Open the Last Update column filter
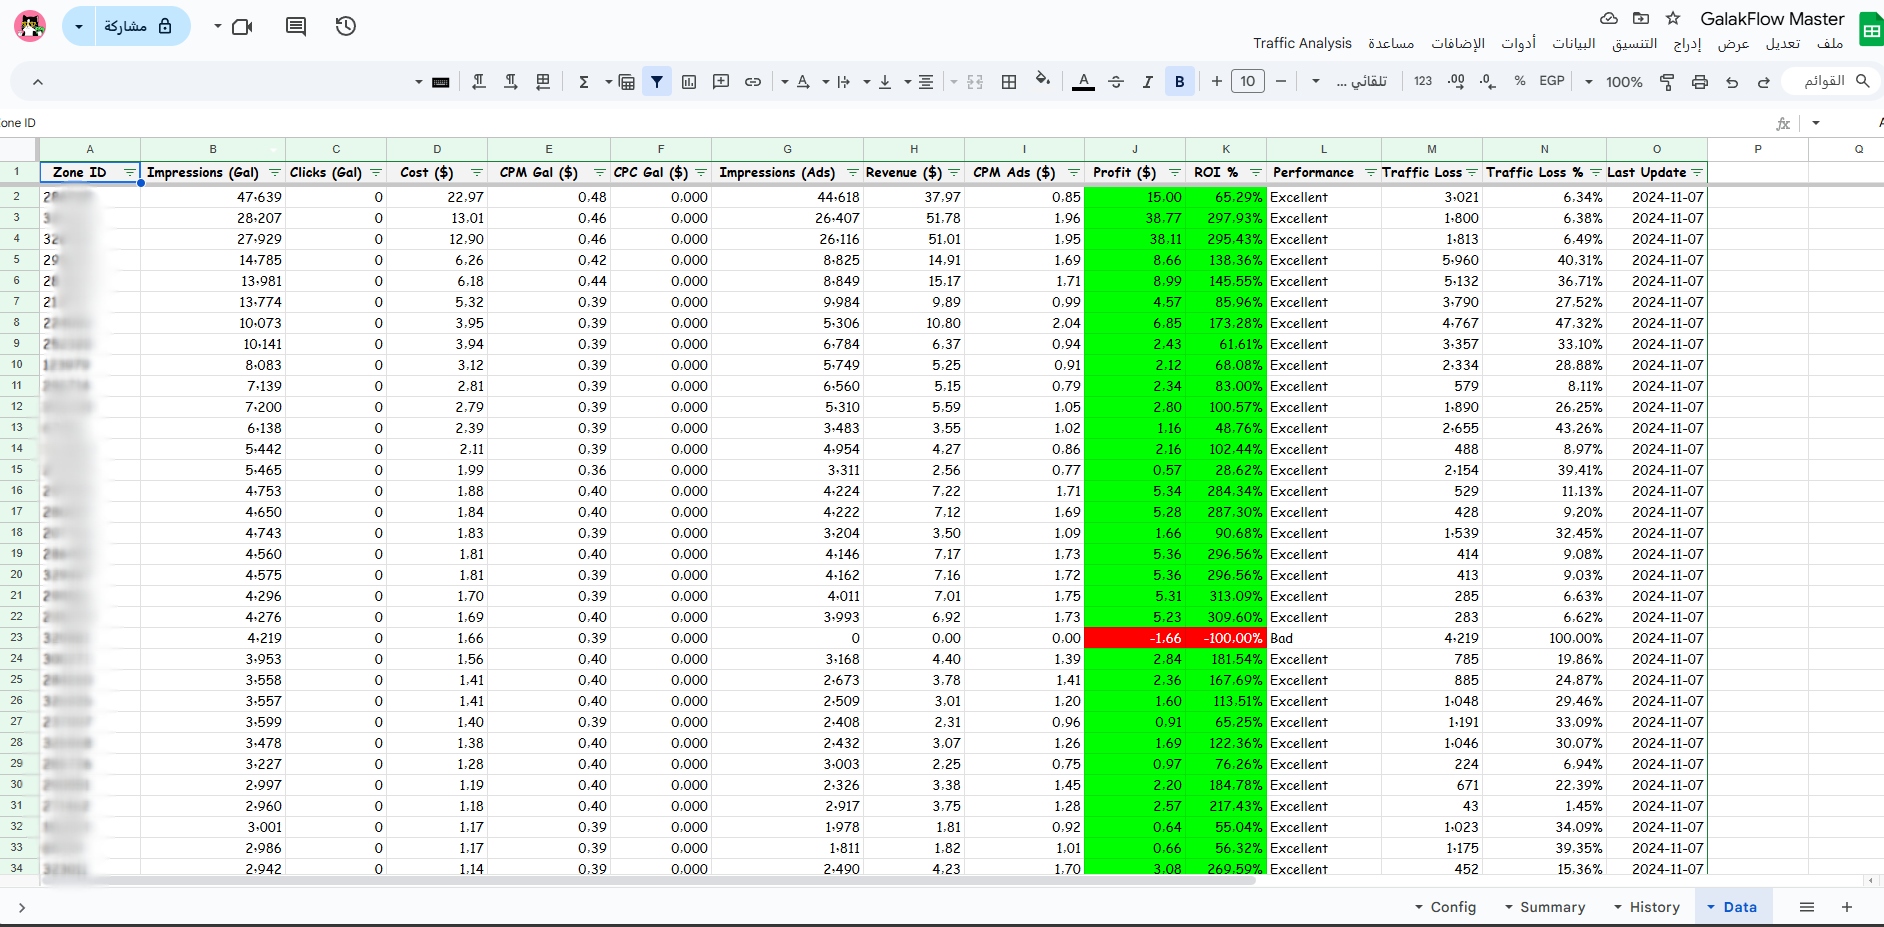The height and width of the screenshot is (927, 1884). click(1696, 173)
